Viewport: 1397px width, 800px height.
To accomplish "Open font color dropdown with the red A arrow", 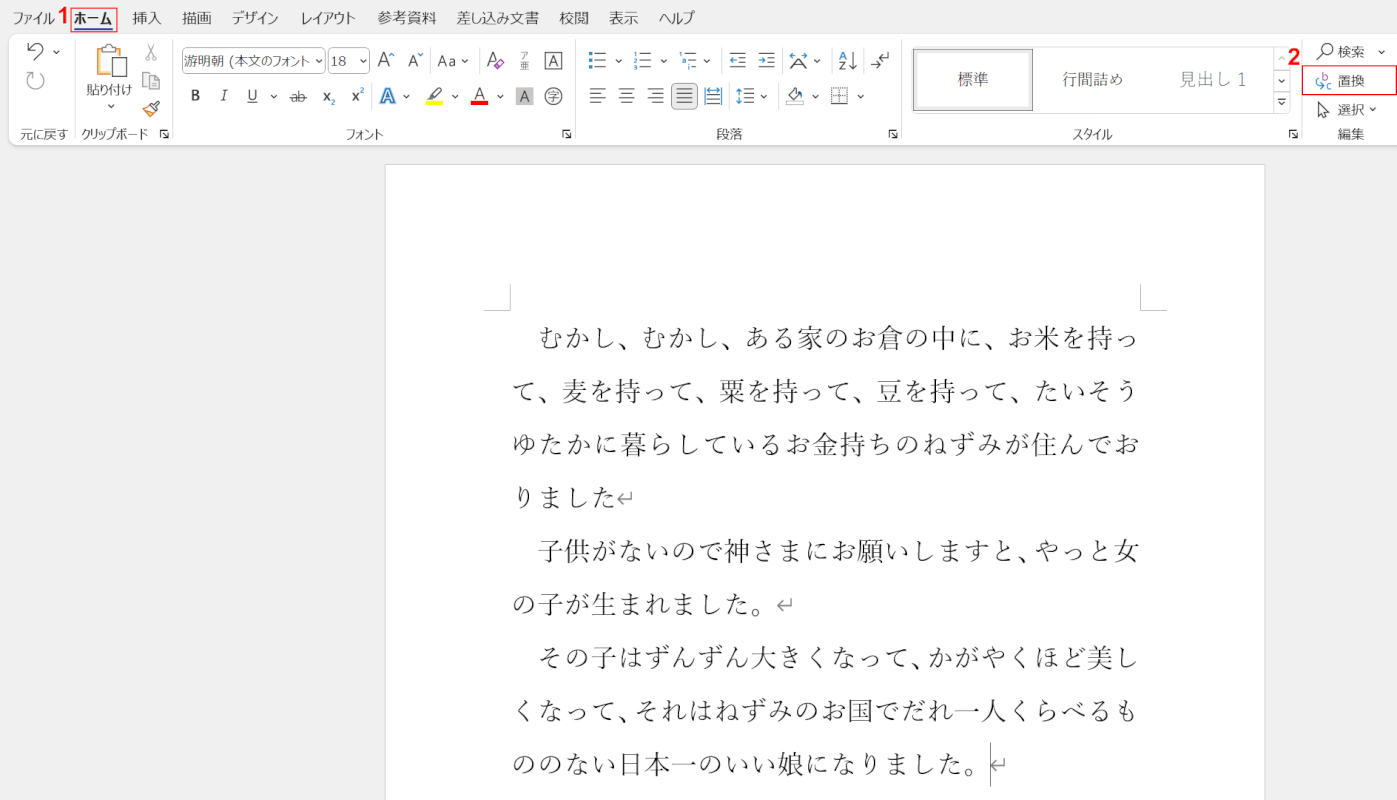I will (500, 96).
